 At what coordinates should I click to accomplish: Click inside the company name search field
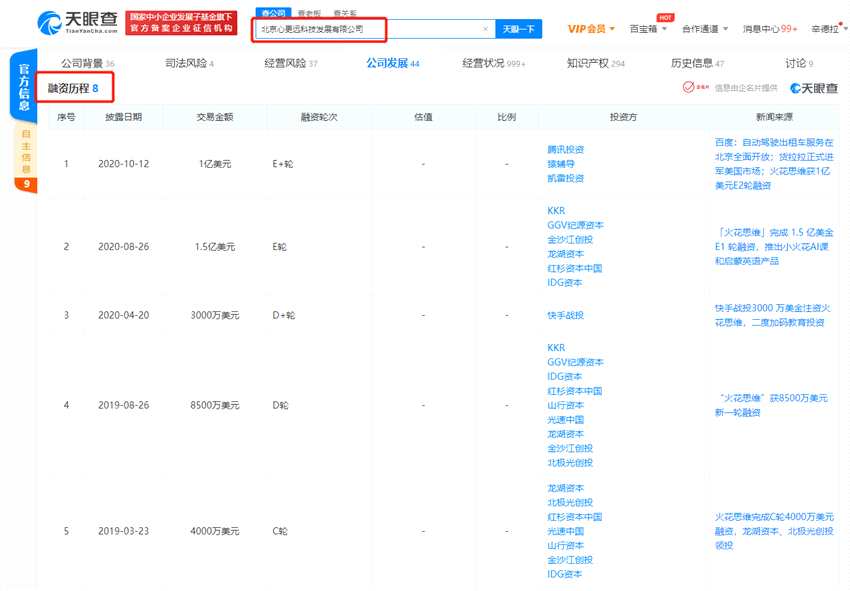[x=365, y=30]
